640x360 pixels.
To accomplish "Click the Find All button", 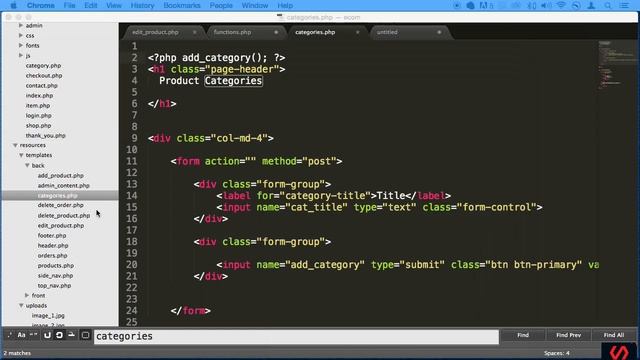I will pyautogui.click(x=613, y=335).
